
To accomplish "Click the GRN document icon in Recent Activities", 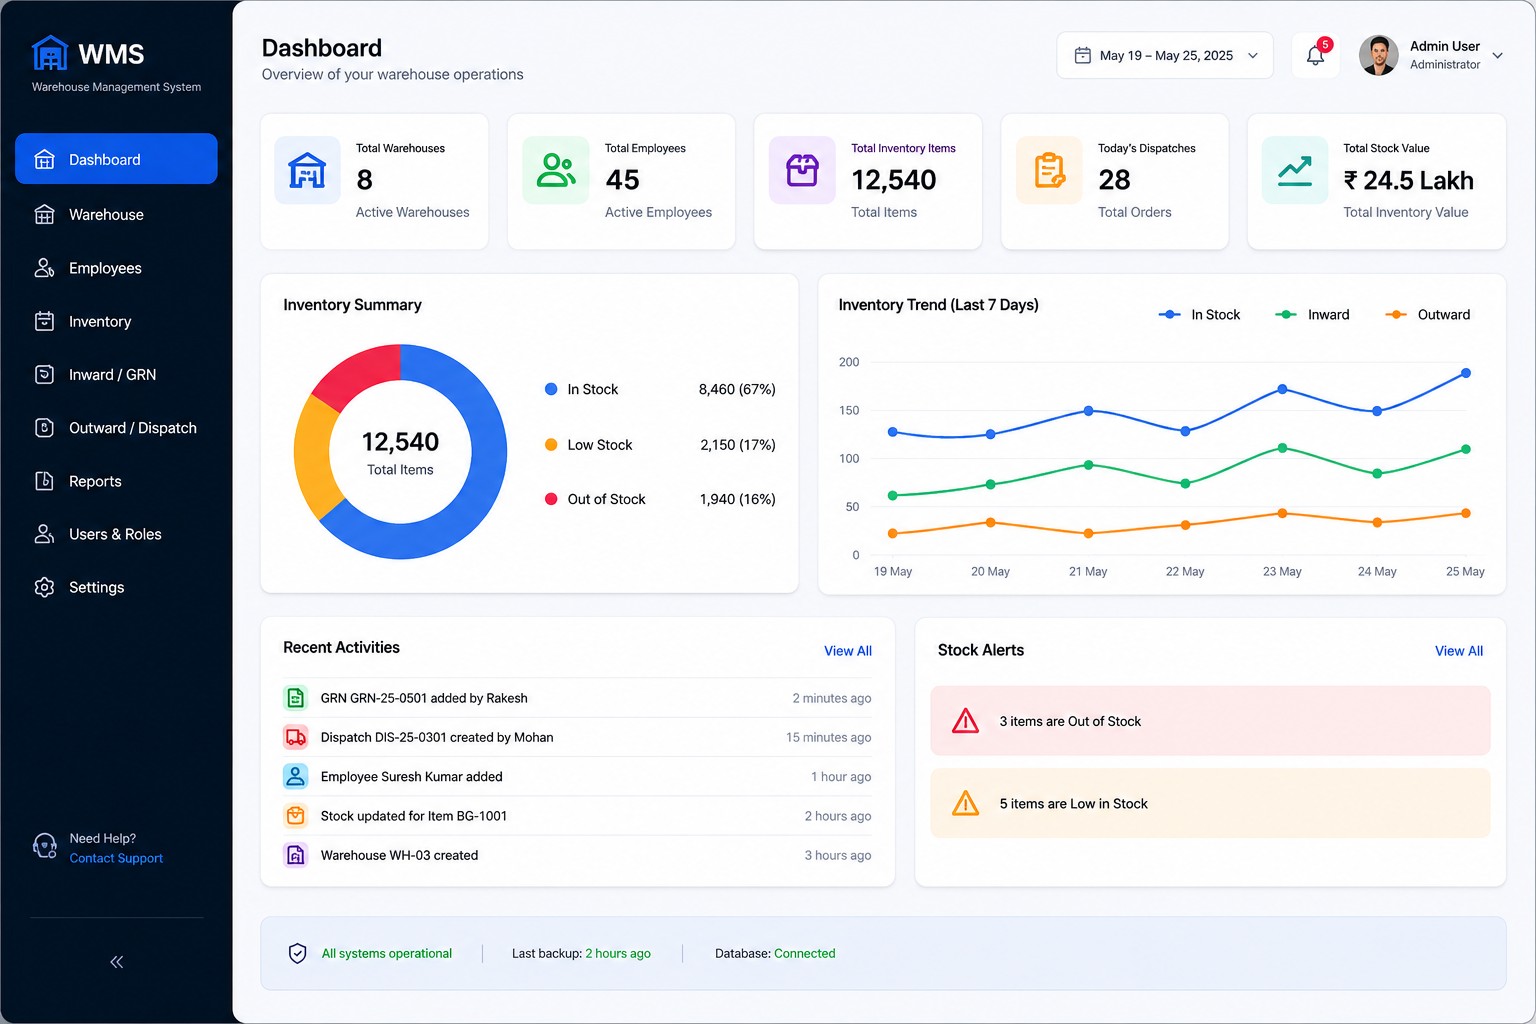I will point(295,698).
